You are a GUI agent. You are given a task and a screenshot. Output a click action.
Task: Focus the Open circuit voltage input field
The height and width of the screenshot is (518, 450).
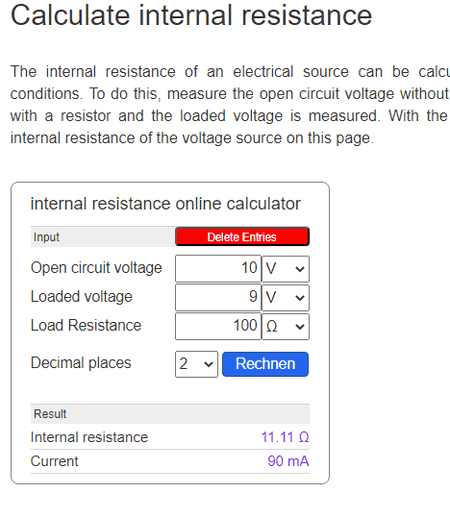[218, 268]
